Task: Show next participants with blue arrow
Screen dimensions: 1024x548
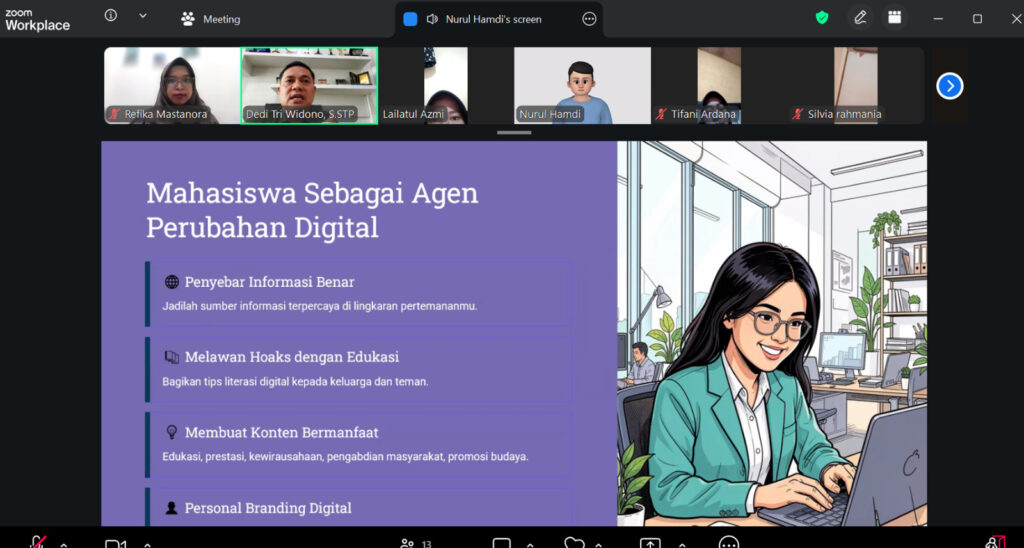Action: pos(950,86)
